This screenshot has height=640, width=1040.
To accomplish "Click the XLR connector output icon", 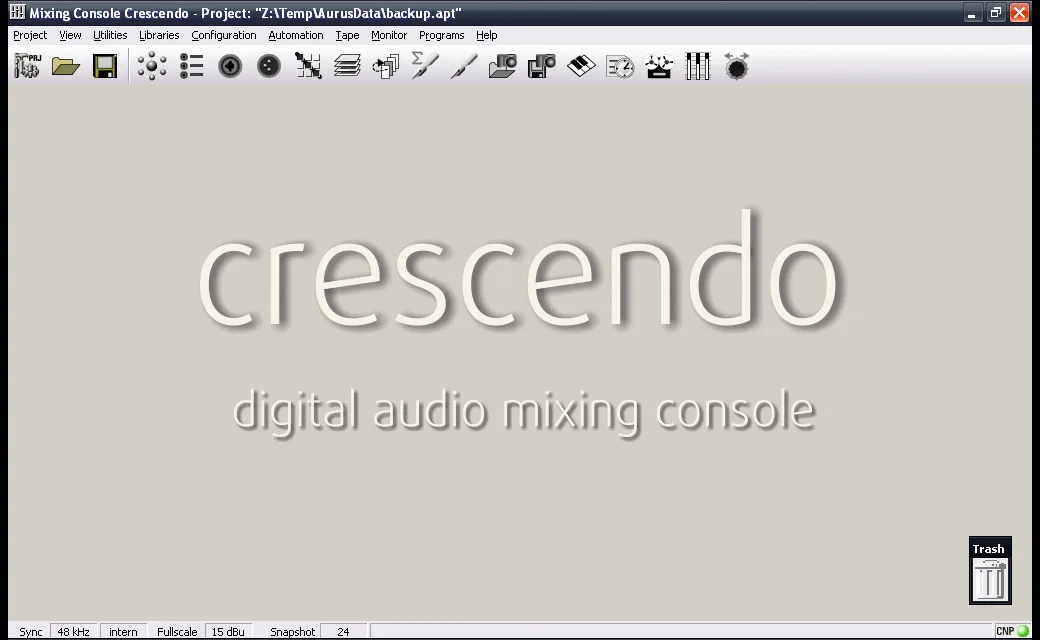I will pyautogui.click(x=269, y=66).
